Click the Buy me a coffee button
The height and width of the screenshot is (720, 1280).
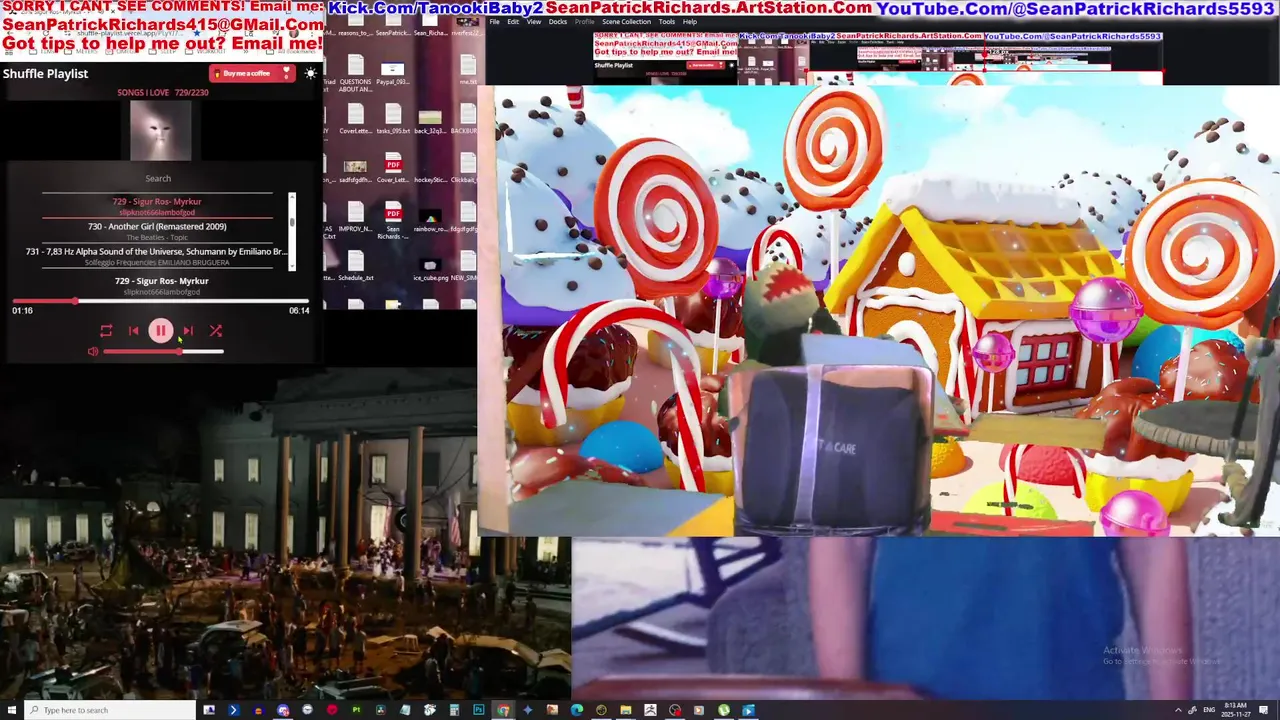(x=251, y=73)
